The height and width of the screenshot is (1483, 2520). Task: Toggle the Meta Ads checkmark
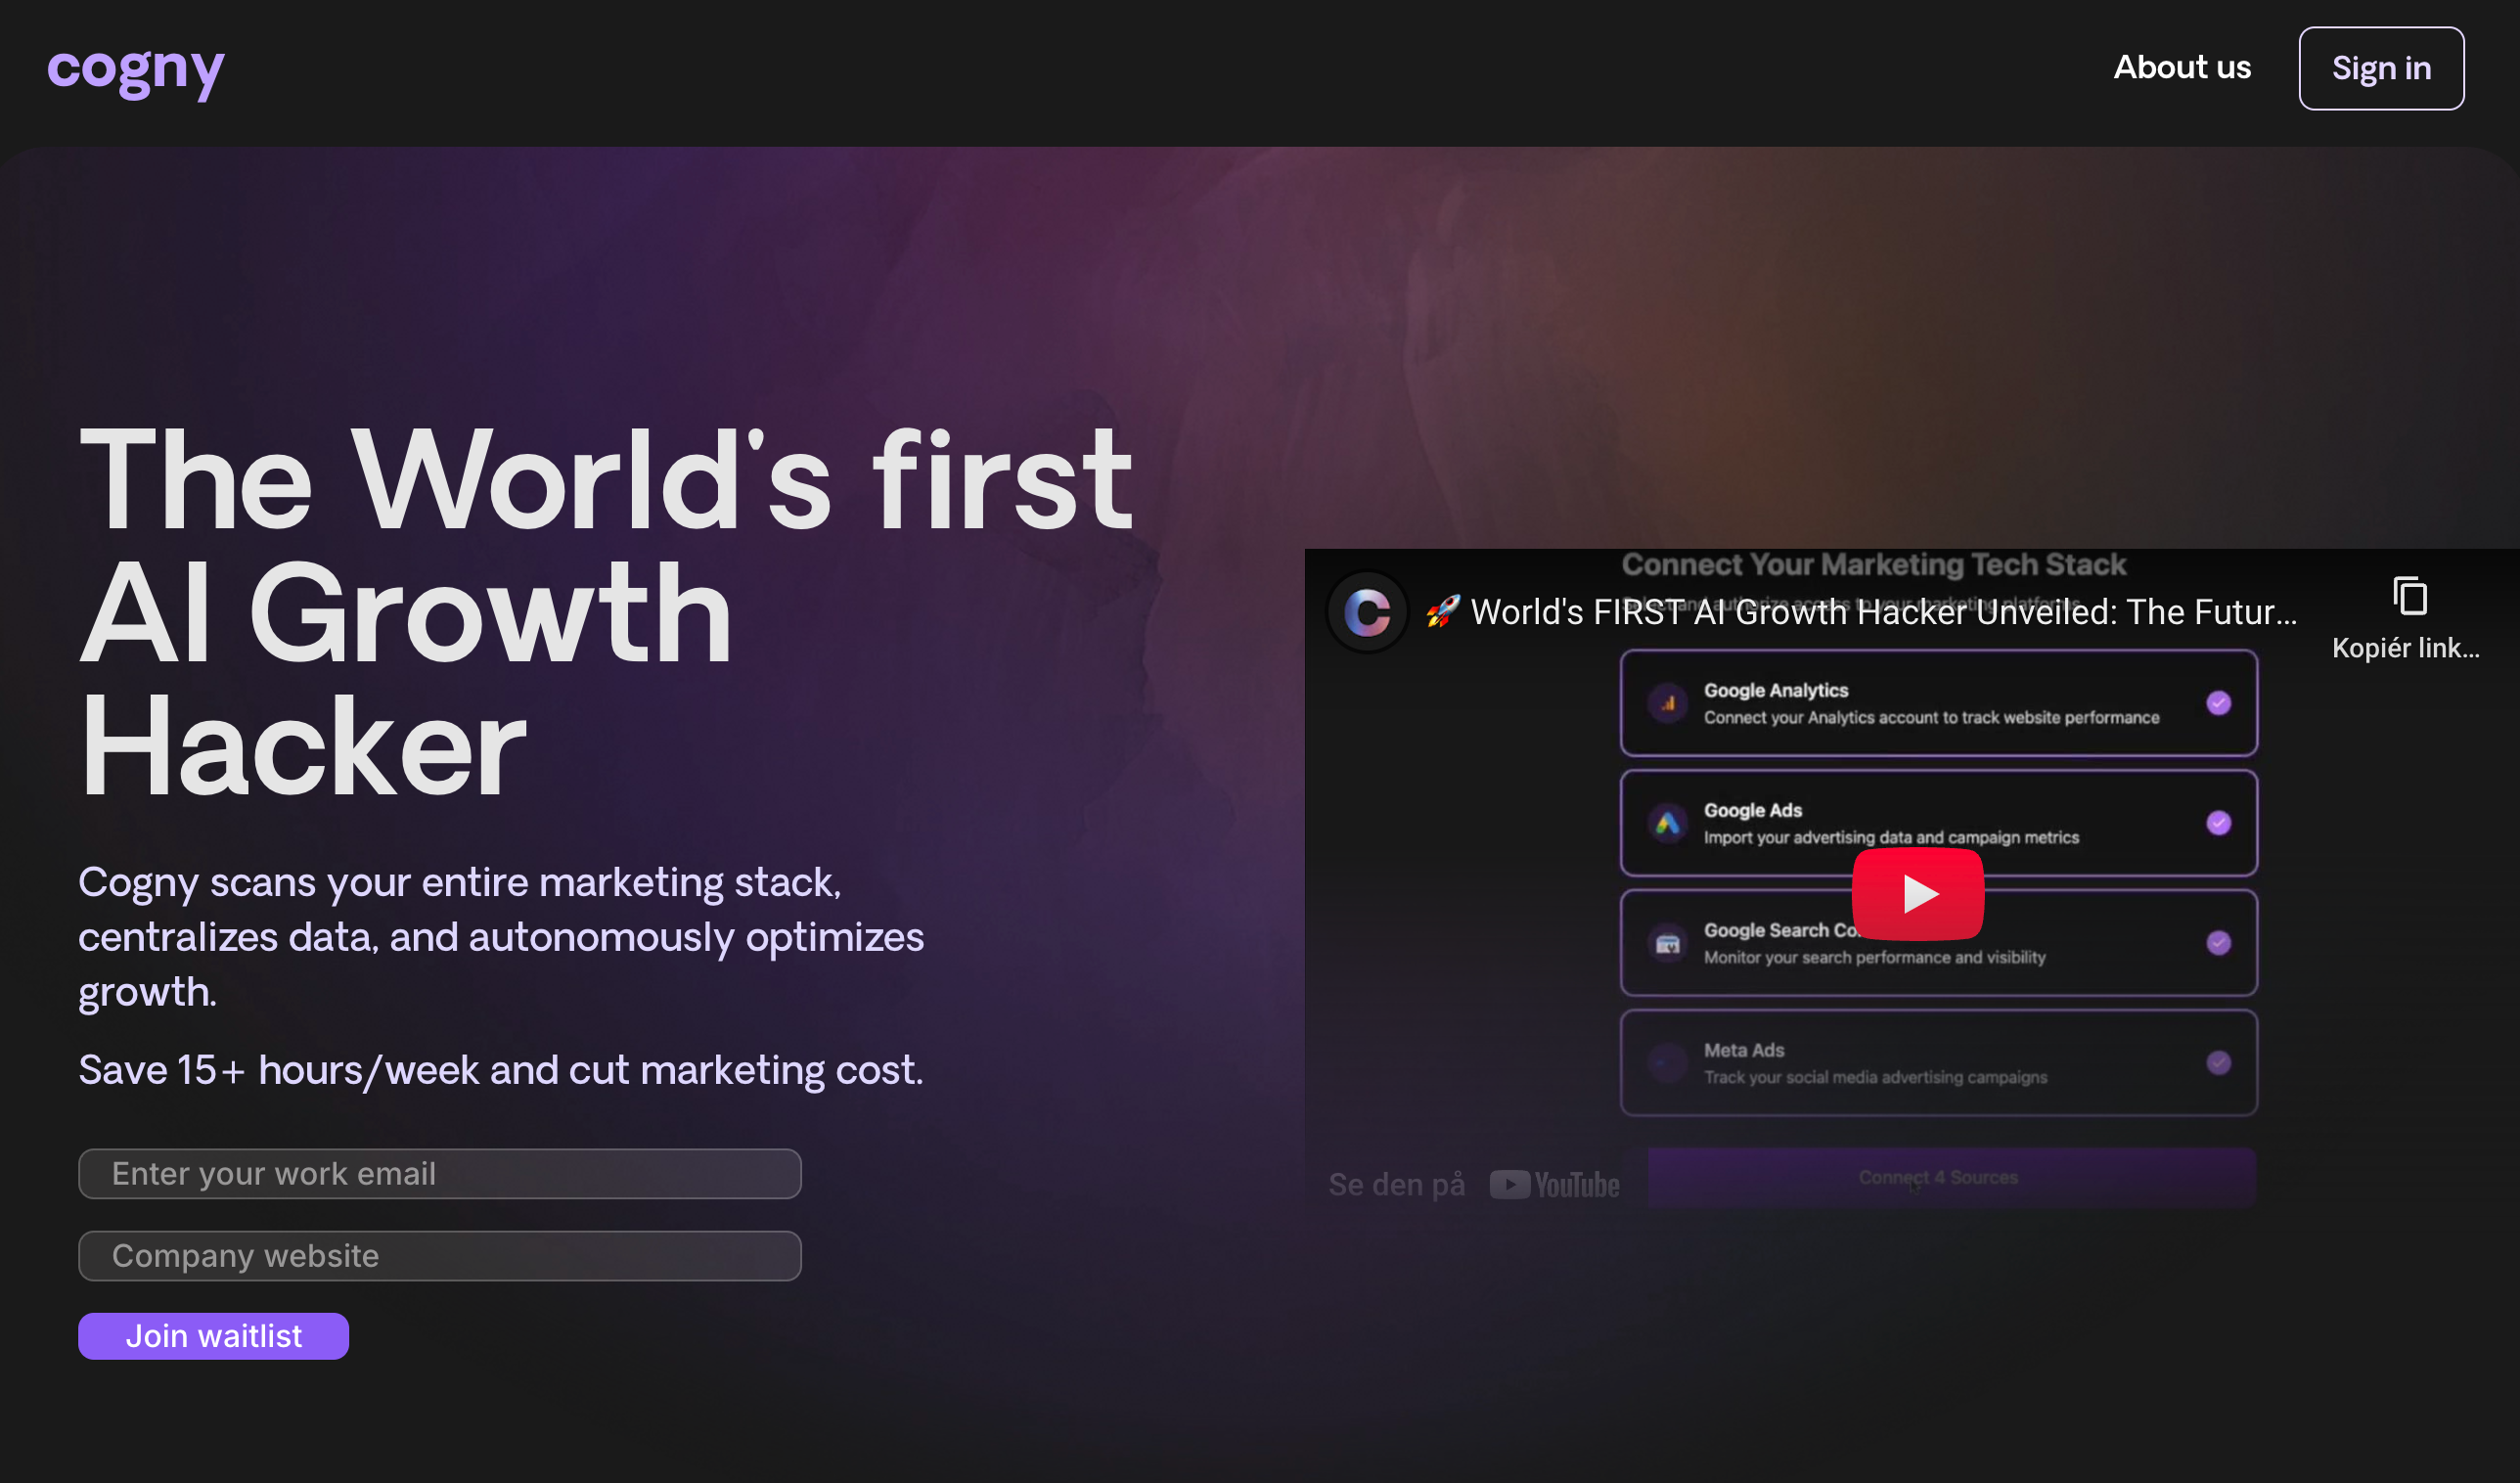click(x=2218, y=1062)
